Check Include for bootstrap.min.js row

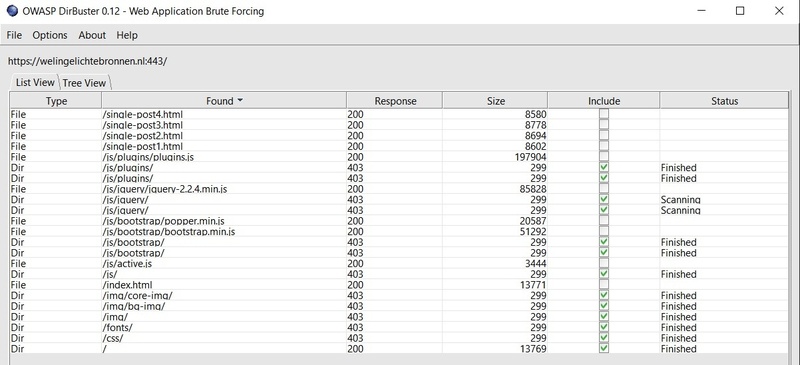pyautogui.click(x=604, y=231)
